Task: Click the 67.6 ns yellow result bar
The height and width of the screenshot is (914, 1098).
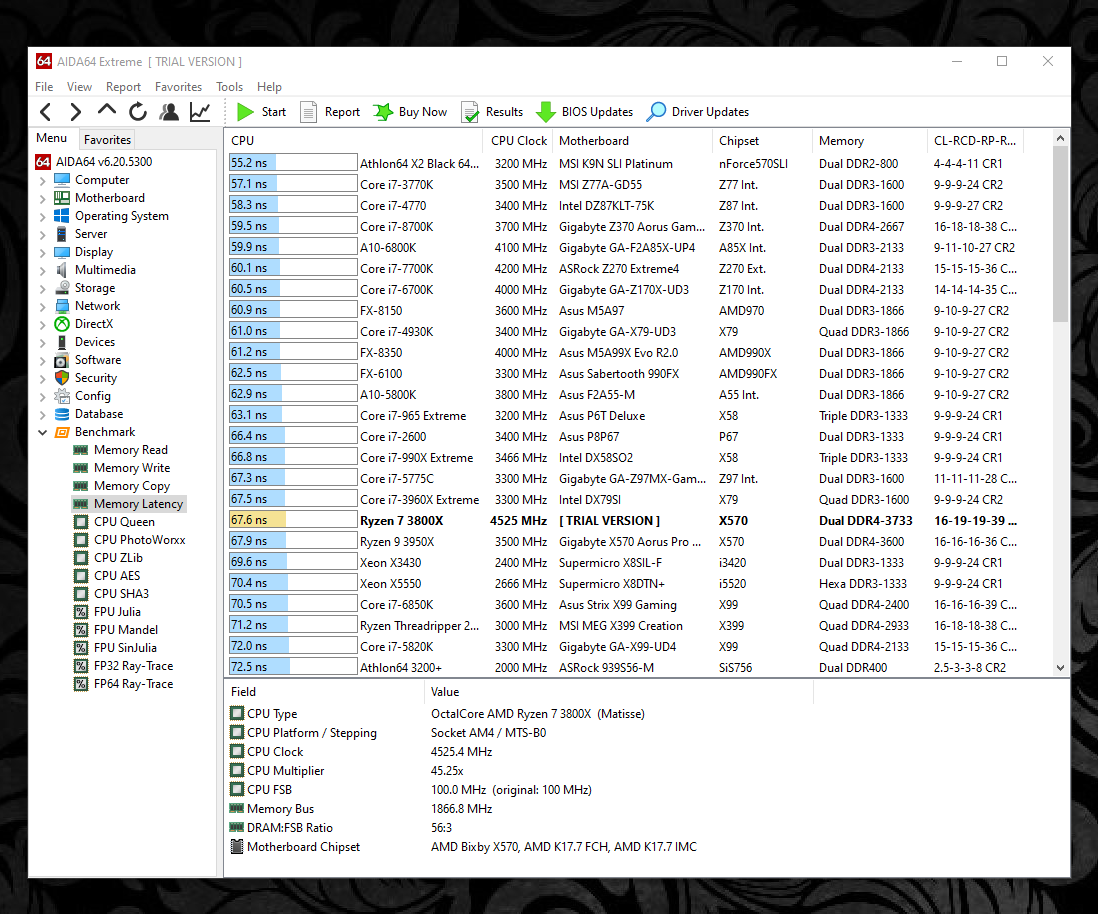Action: (x=293, y=520)
